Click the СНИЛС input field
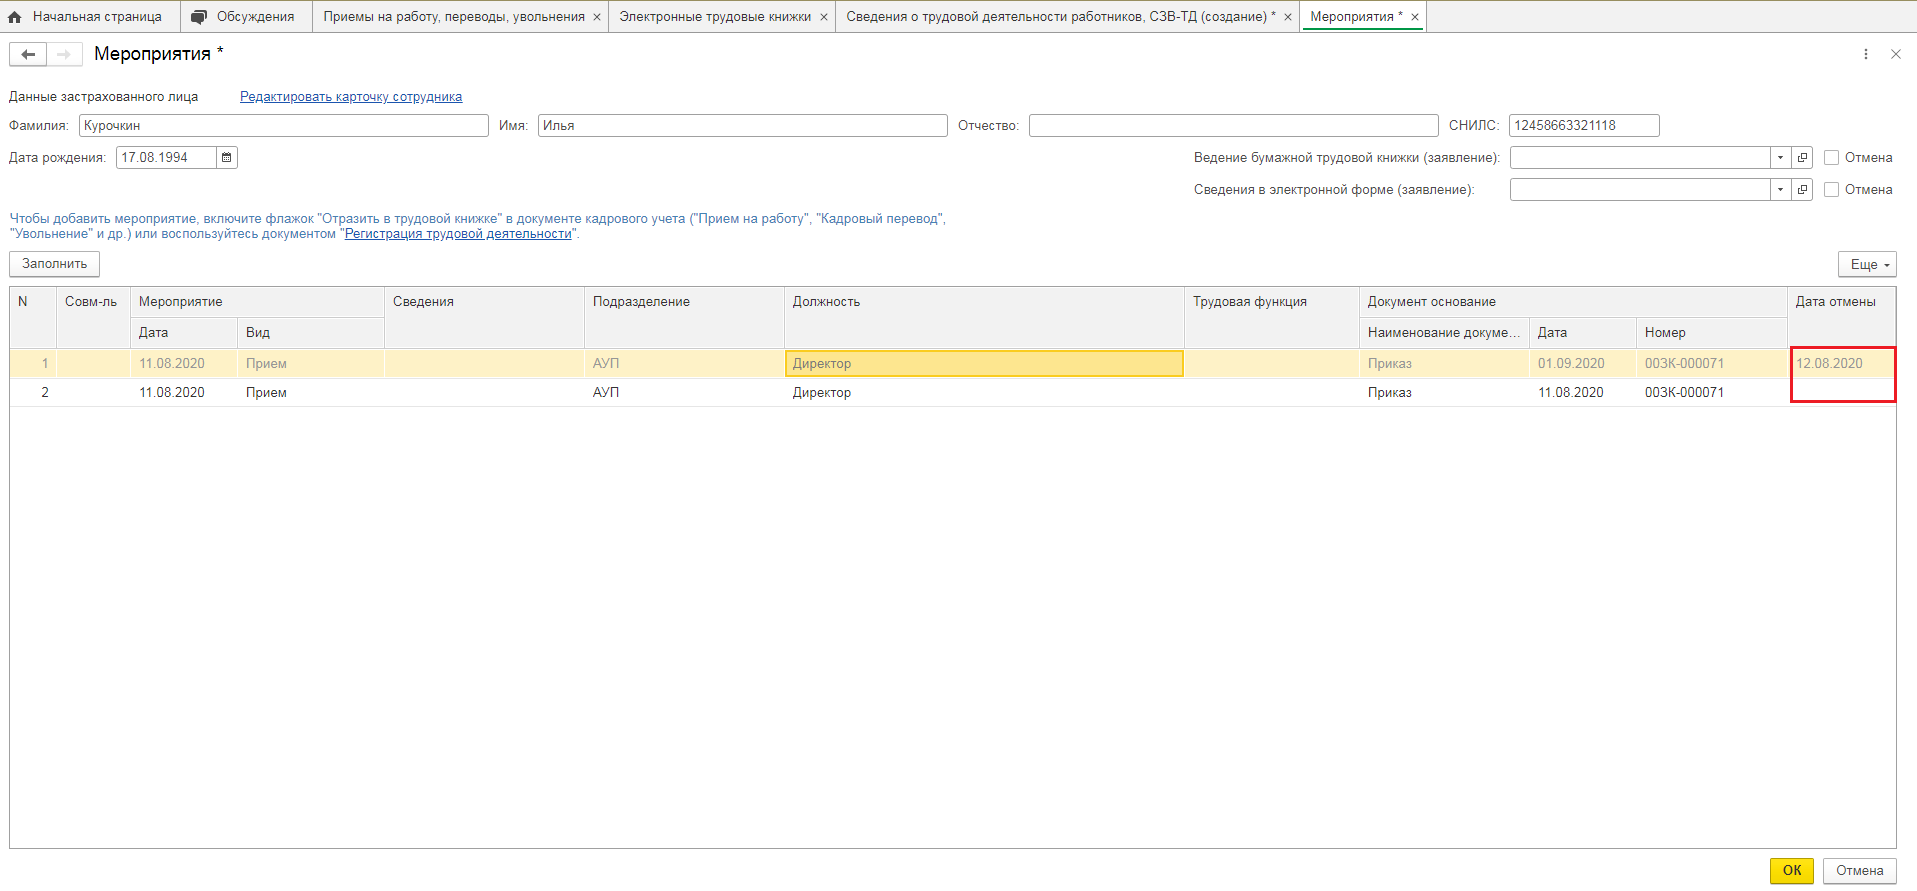This screenshot has height=891, width=1917. coord(1584,125)
